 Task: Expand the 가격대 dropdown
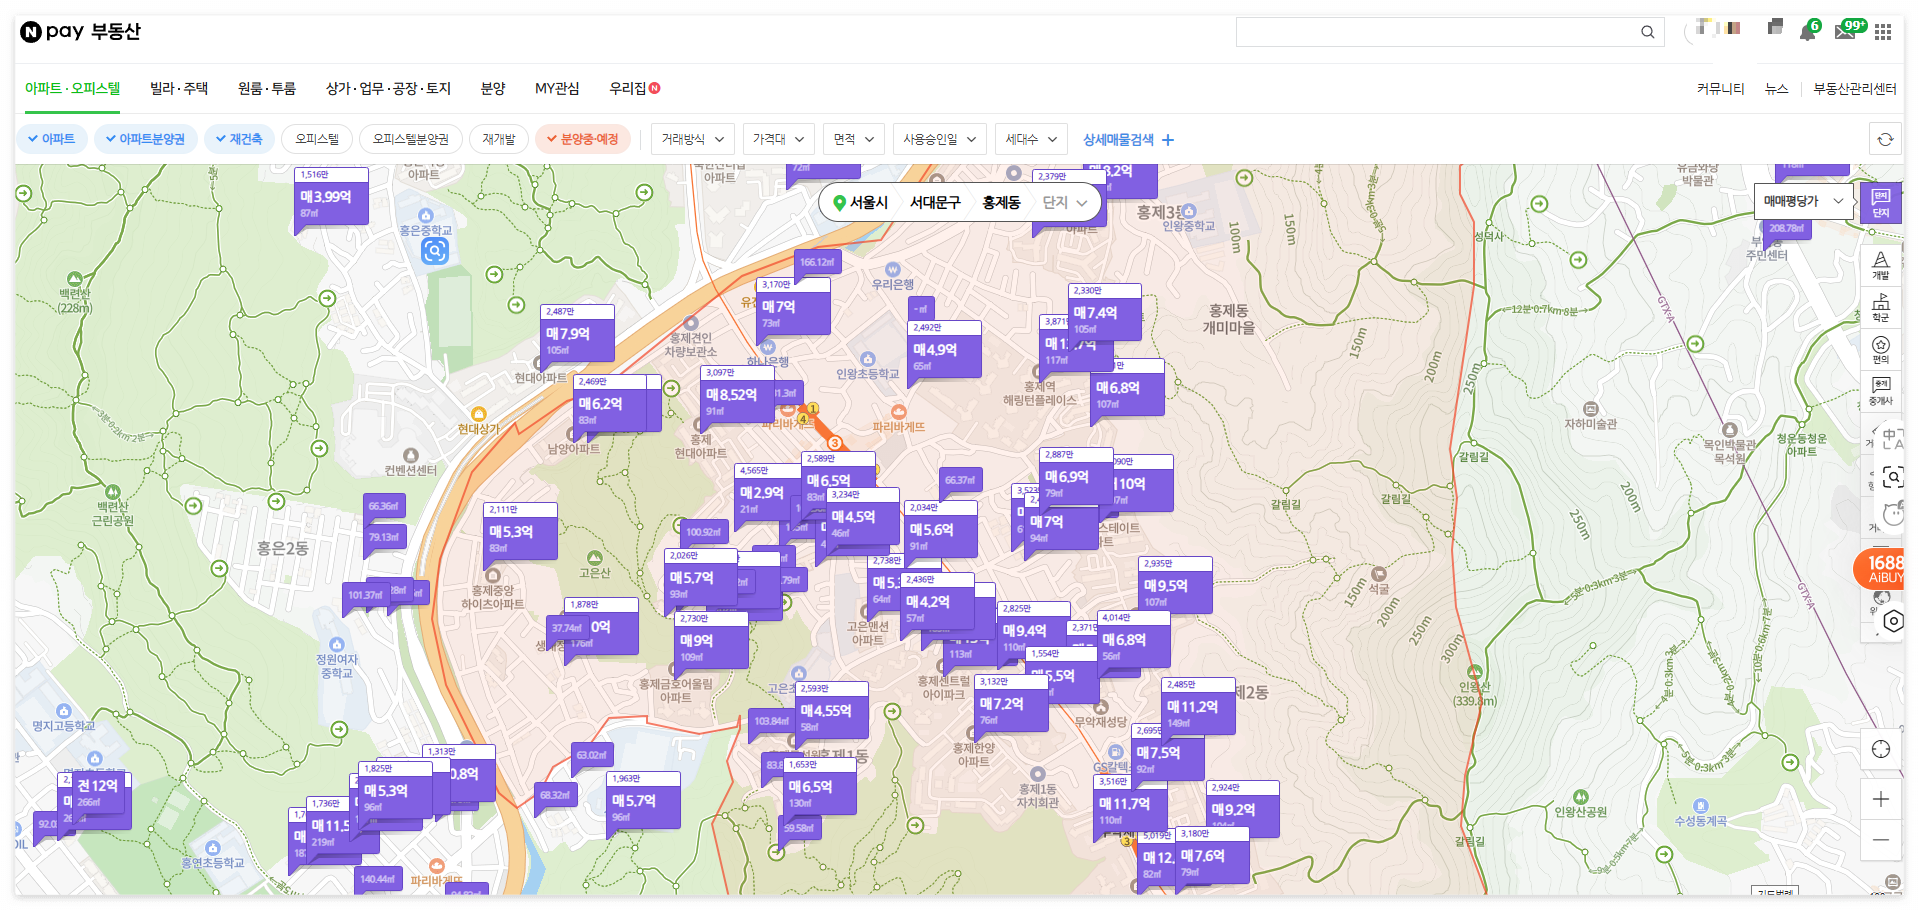coord(778,139)
